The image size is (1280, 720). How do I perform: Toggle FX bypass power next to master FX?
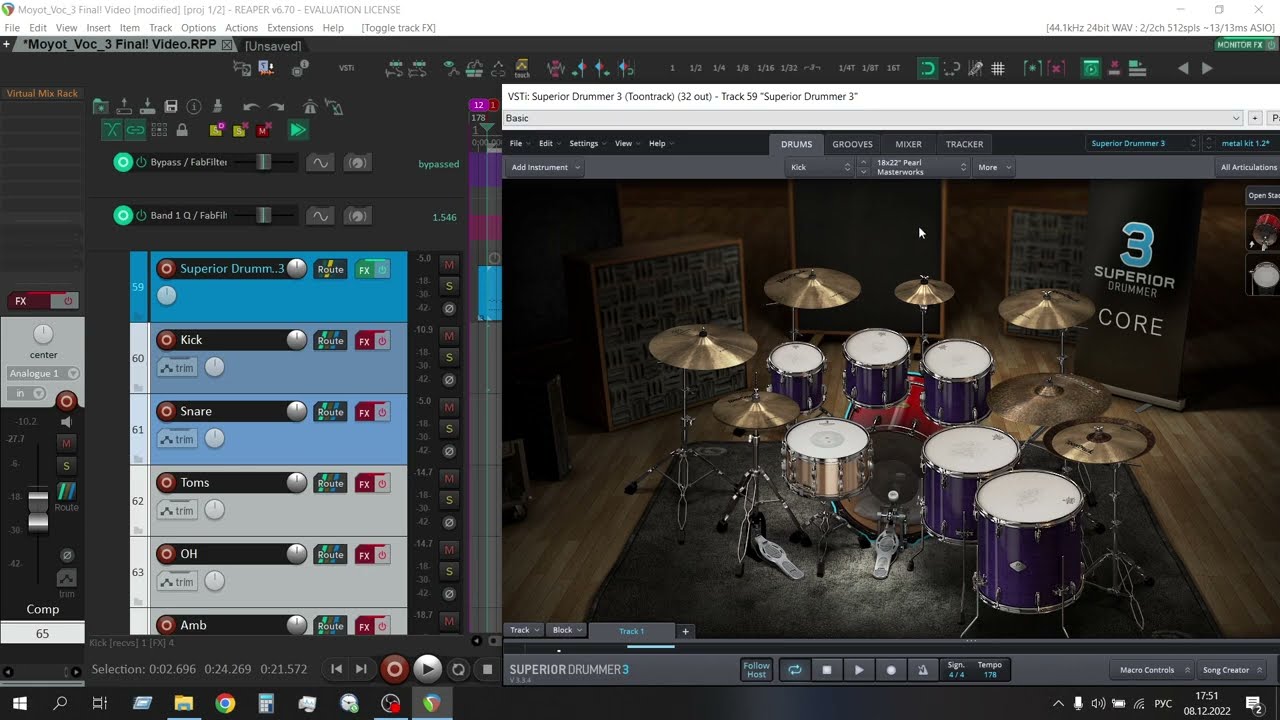tap(68, 301)
